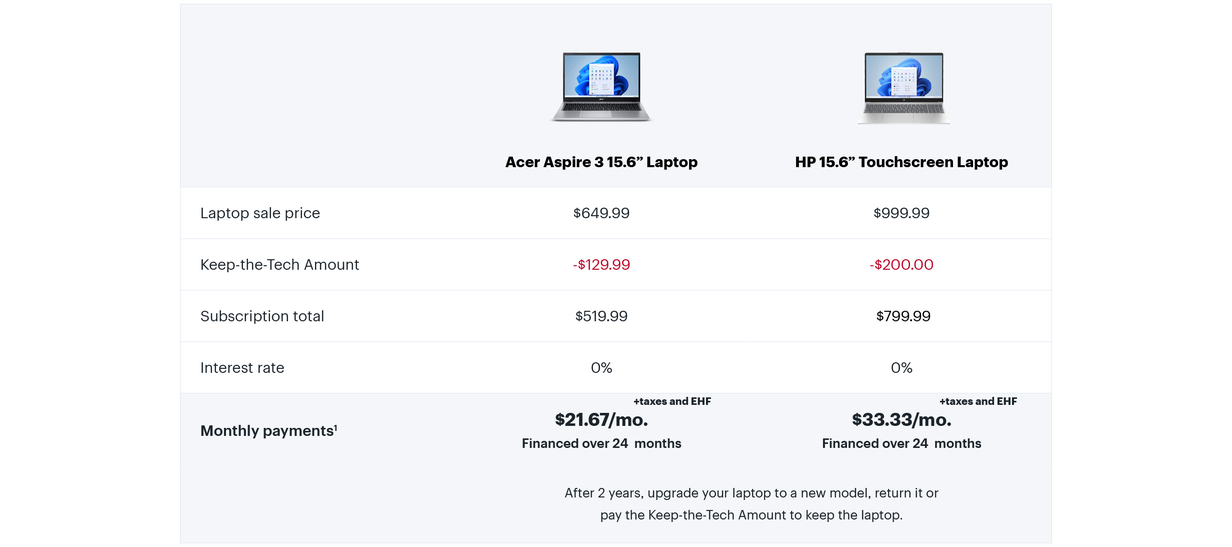
Task: Select the HP 15.6" Touchscreen Laptop heading
Action: point(901,162)
